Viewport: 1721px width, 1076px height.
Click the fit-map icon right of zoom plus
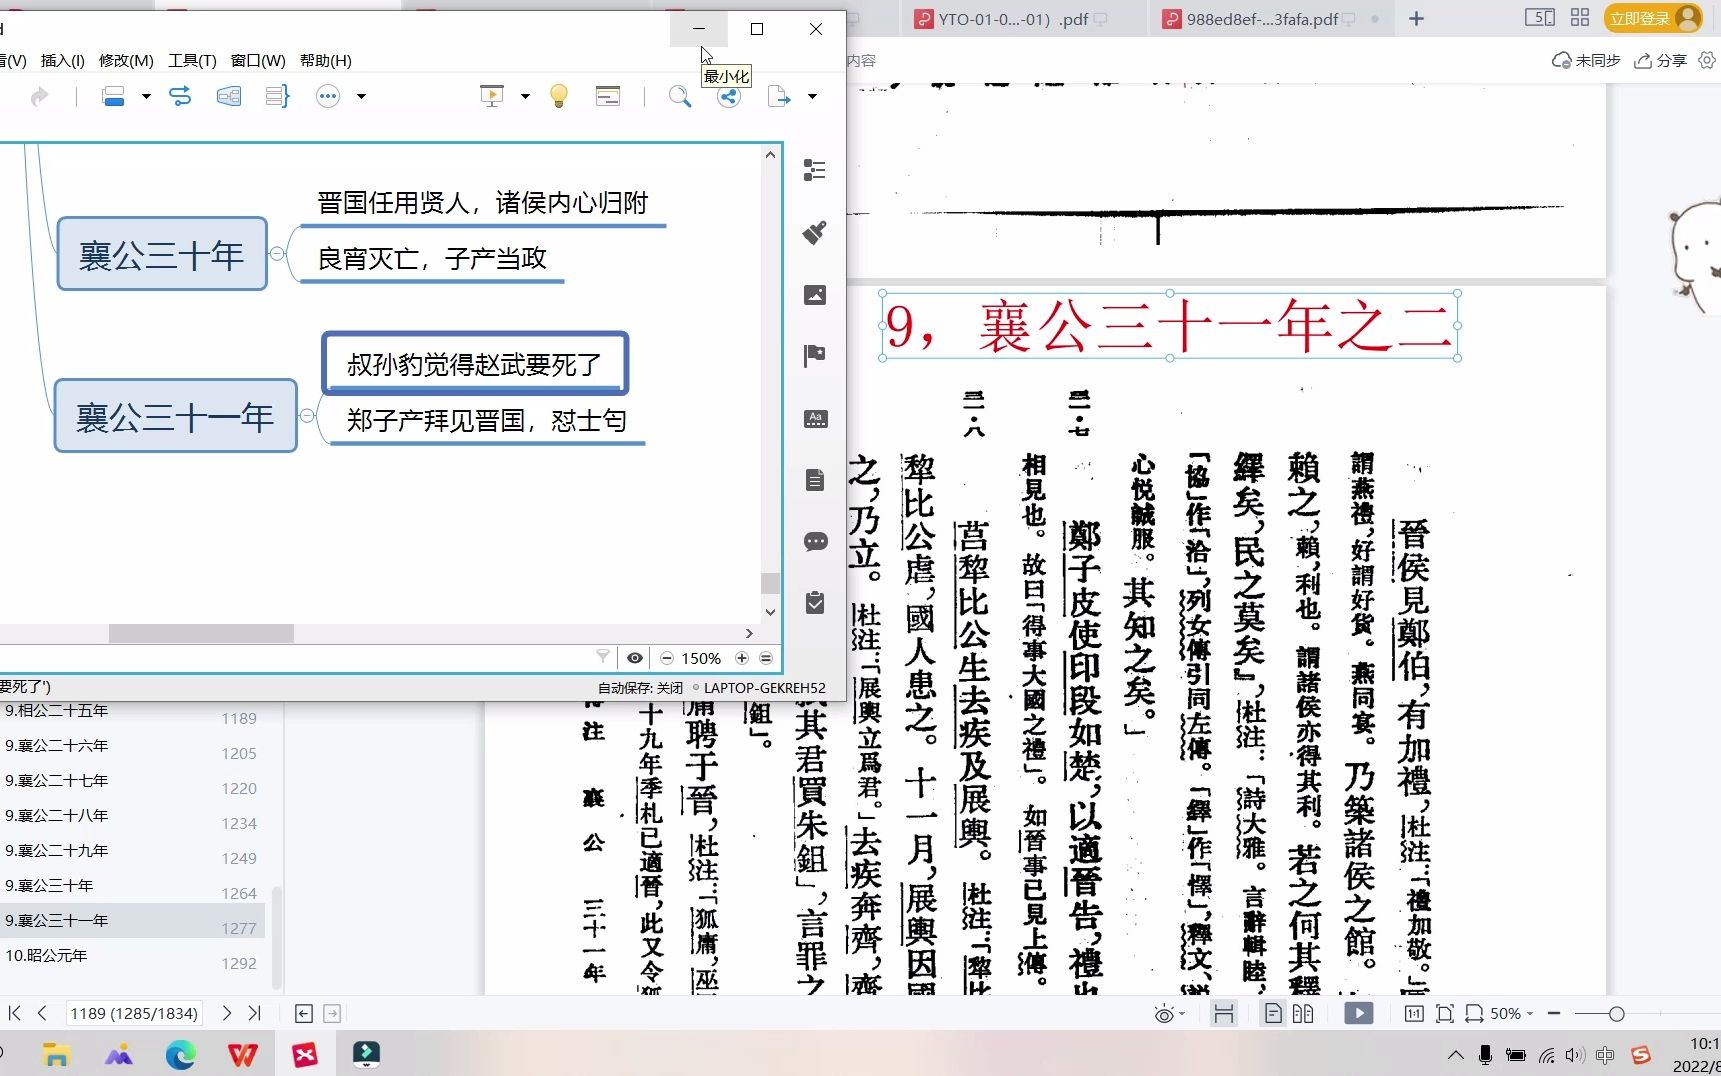[766, 658]
